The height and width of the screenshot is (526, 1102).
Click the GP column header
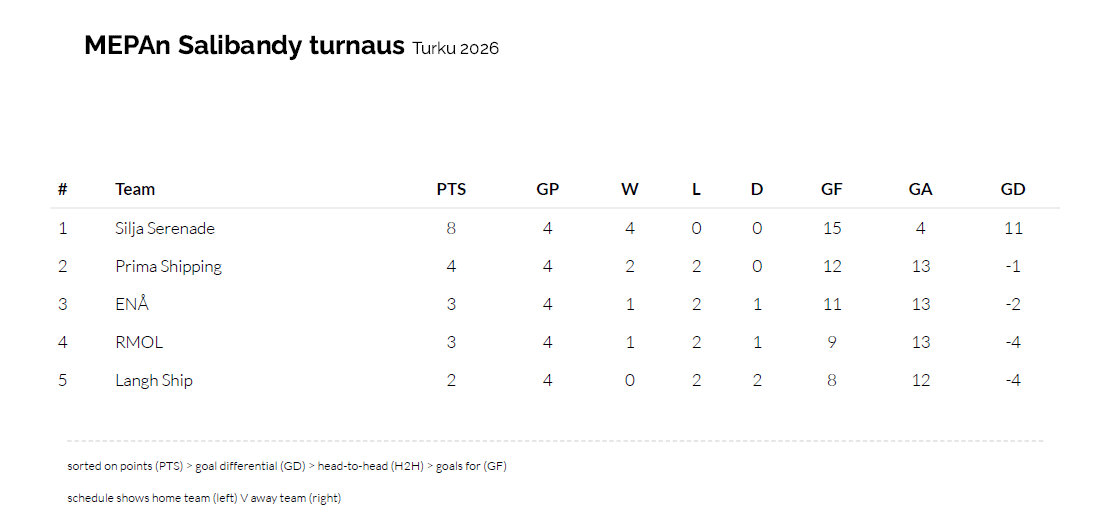(x=547, y=189)
